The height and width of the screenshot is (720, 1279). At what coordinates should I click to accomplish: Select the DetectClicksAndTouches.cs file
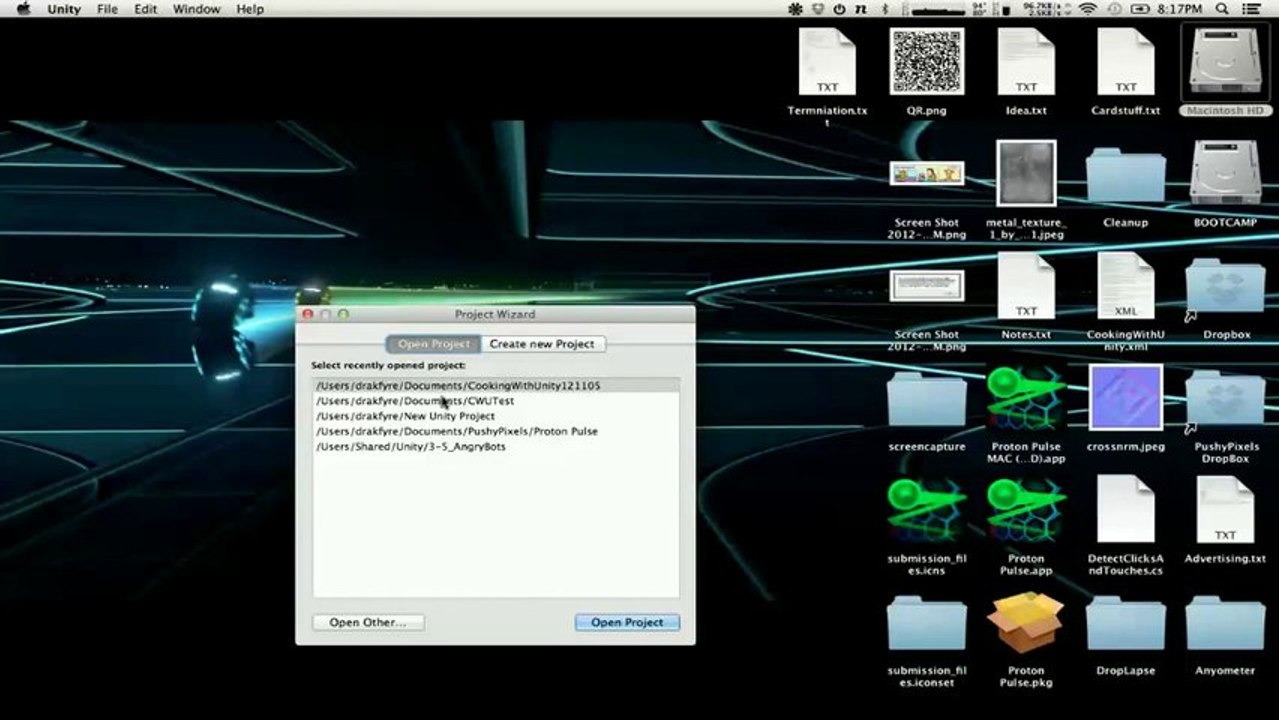pos(1126,510)
